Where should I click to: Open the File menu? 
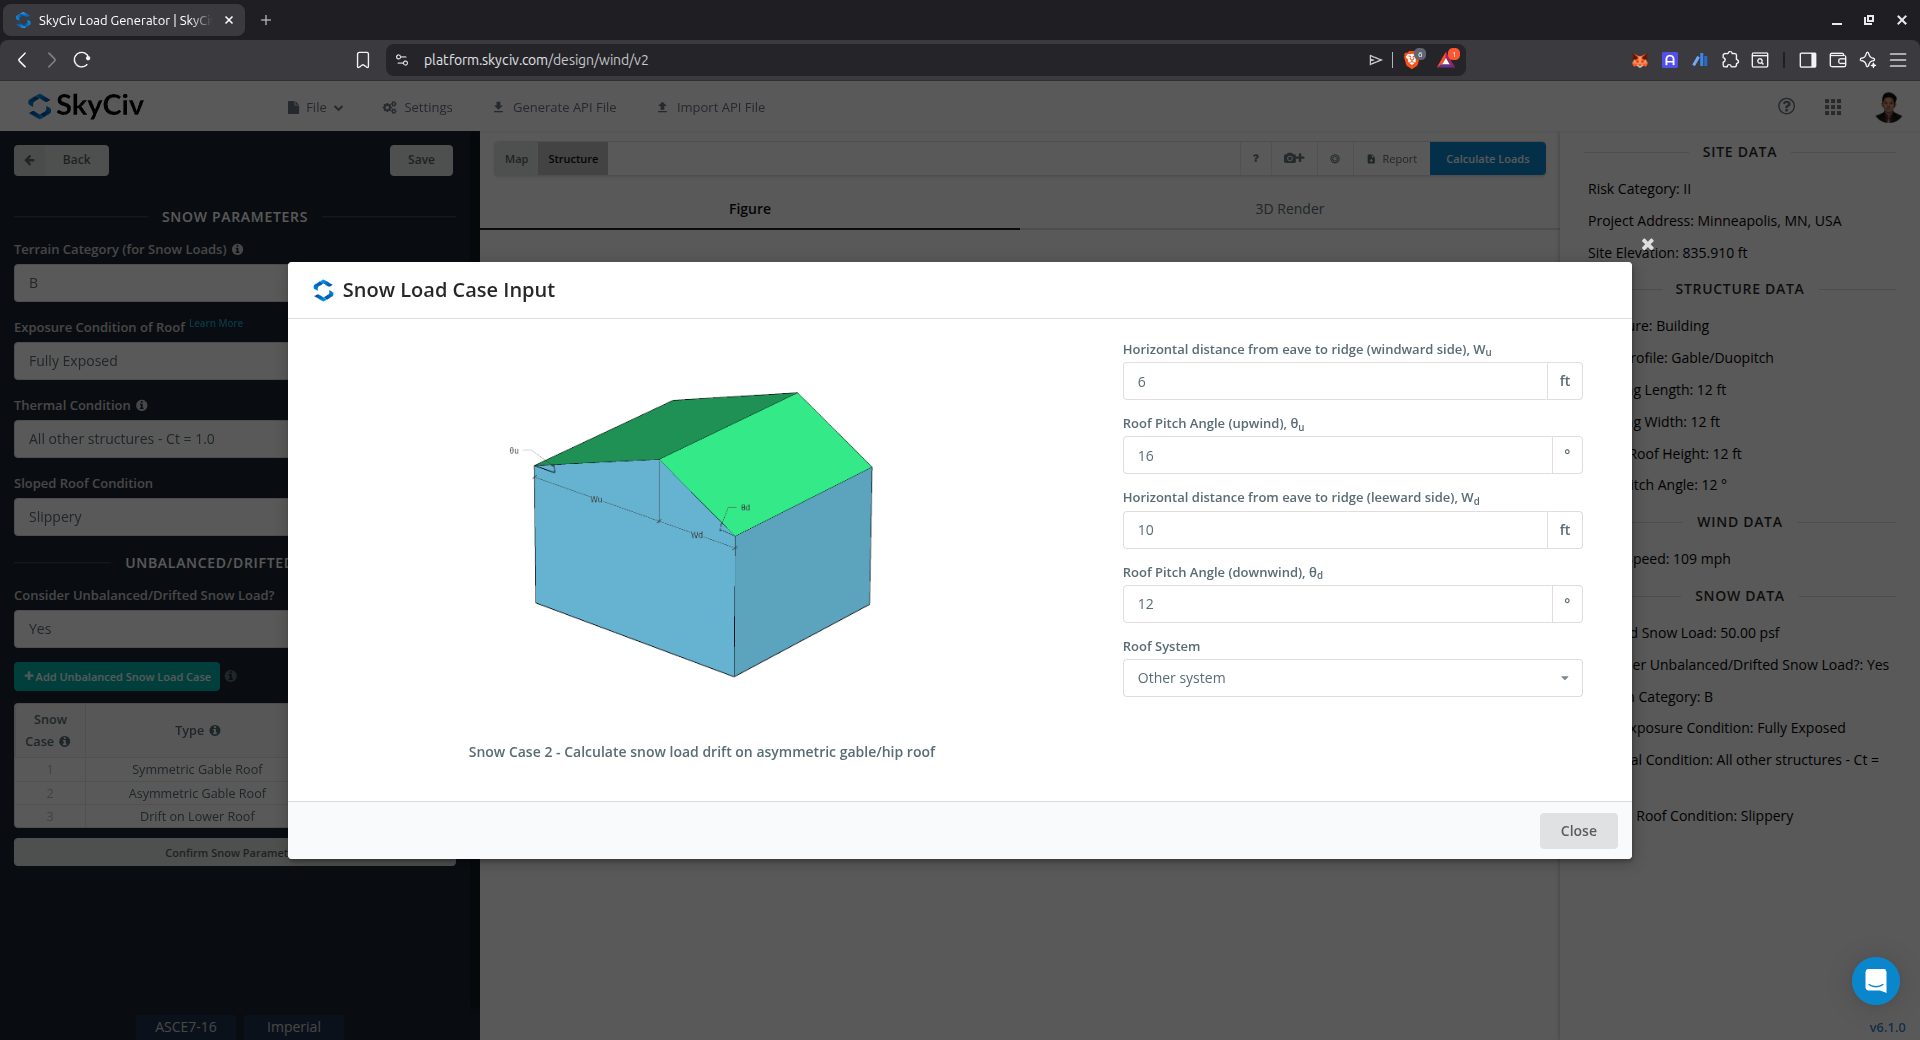(x=315, y=108)
